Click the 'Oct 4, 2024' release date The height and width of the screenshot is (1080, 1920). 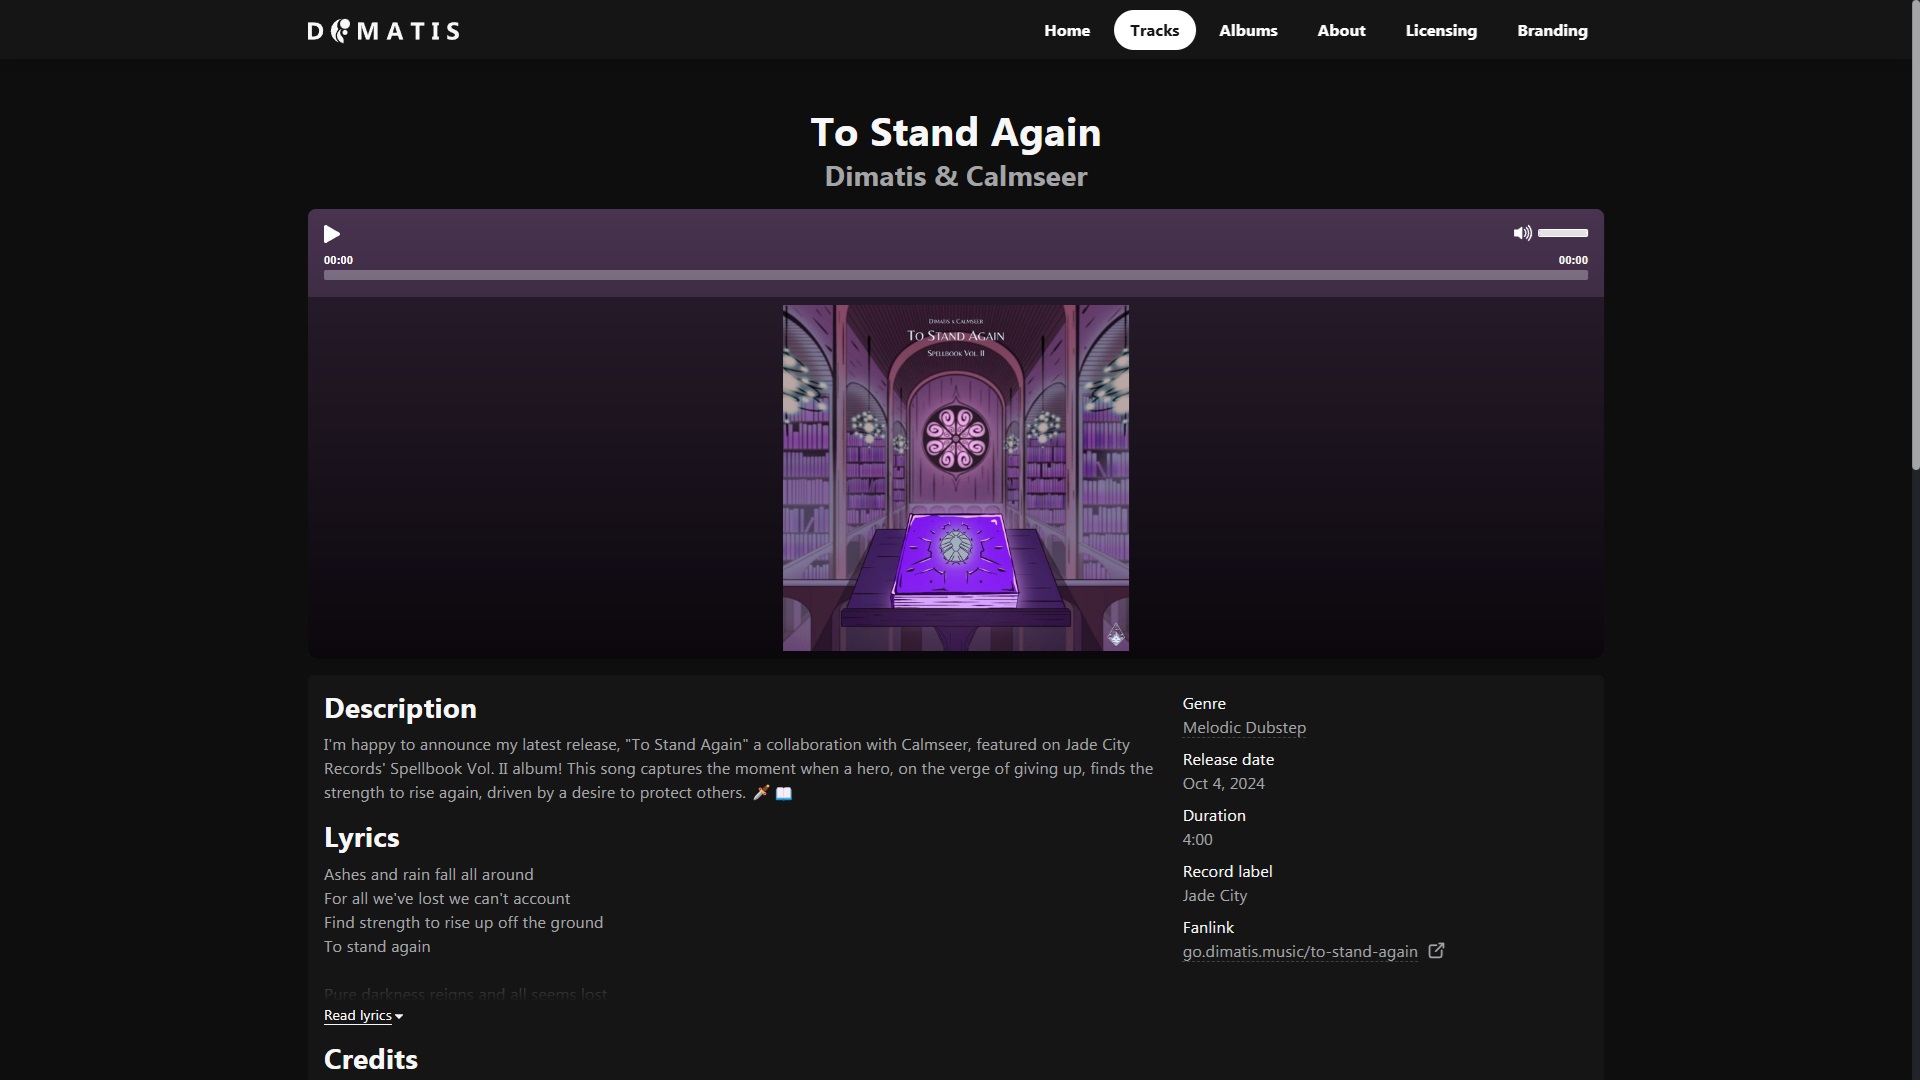pos(1223,784)
